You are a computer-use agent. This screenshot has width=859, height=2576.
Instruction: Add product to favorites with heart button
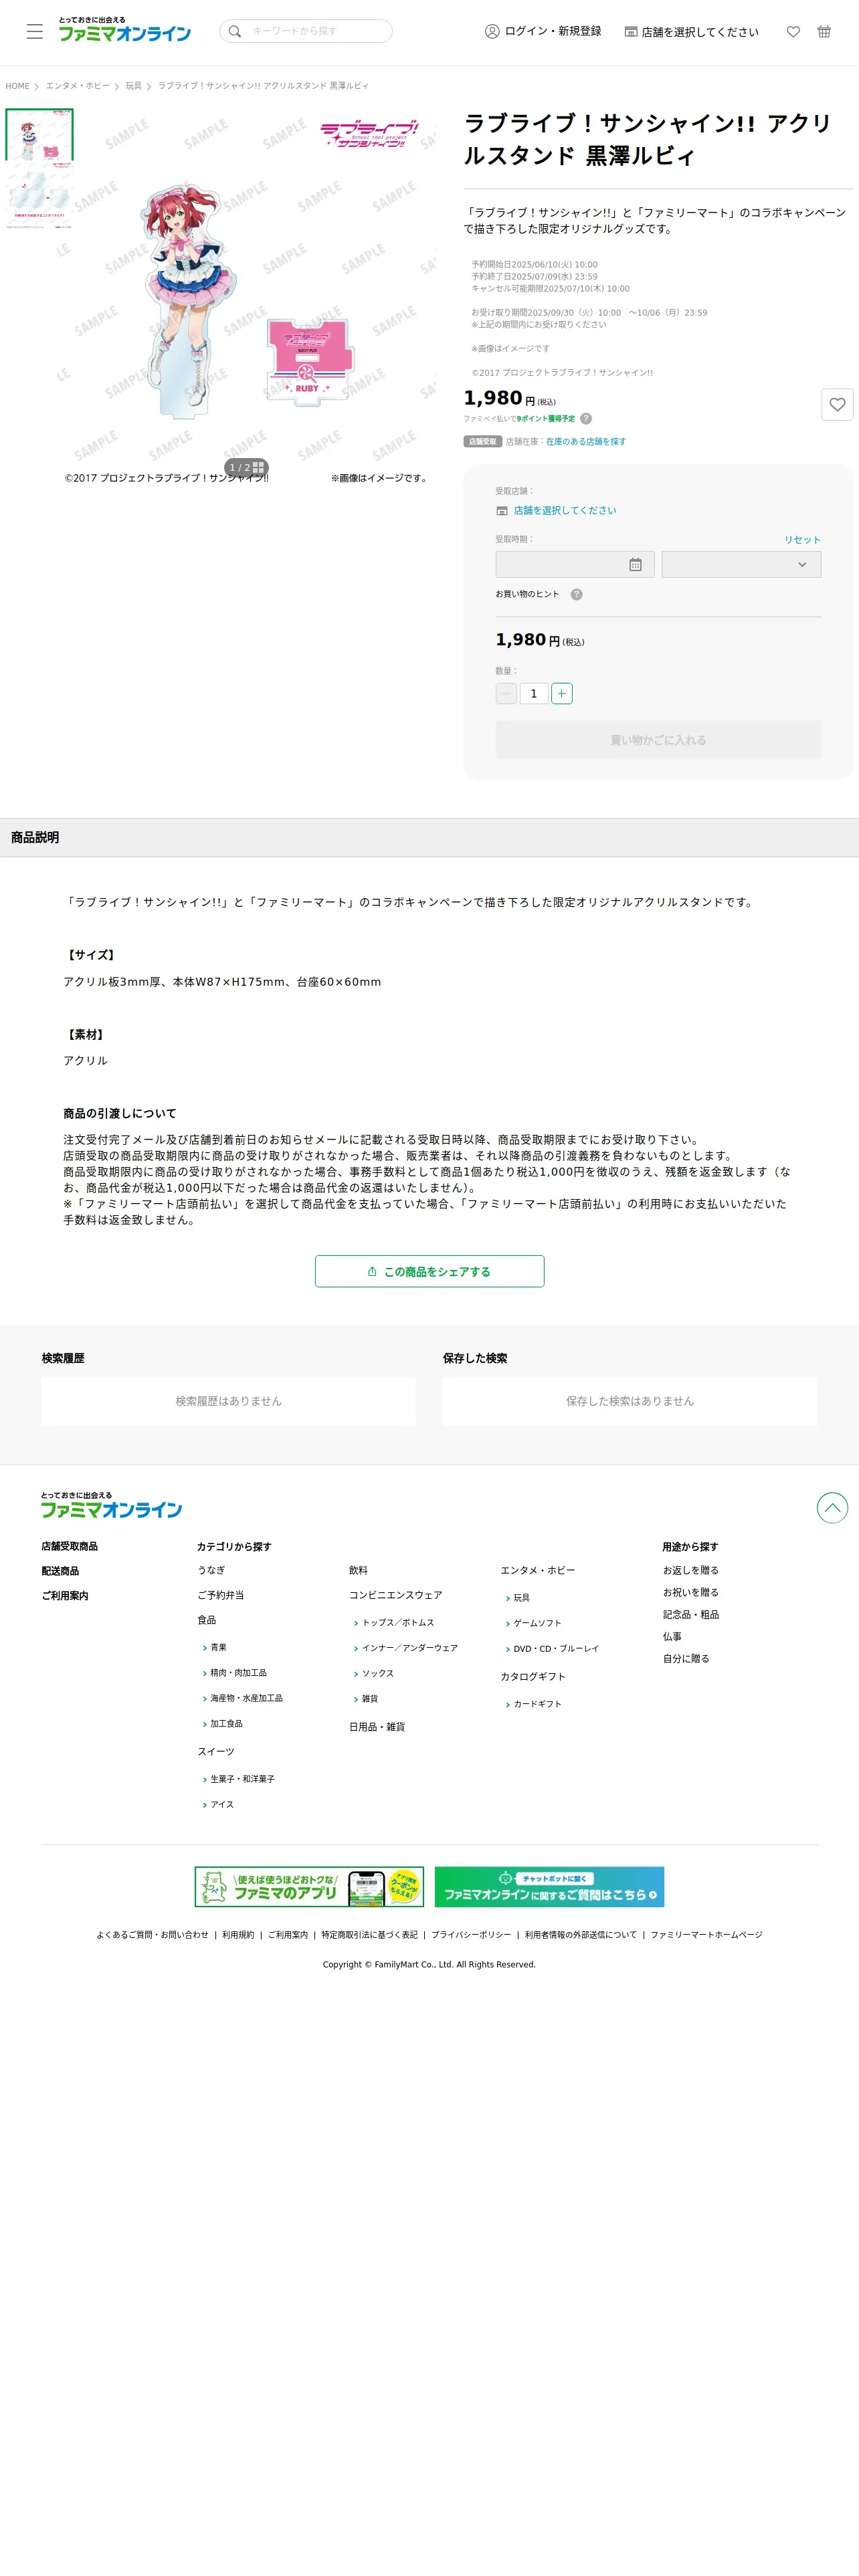[x=837, y=404]
